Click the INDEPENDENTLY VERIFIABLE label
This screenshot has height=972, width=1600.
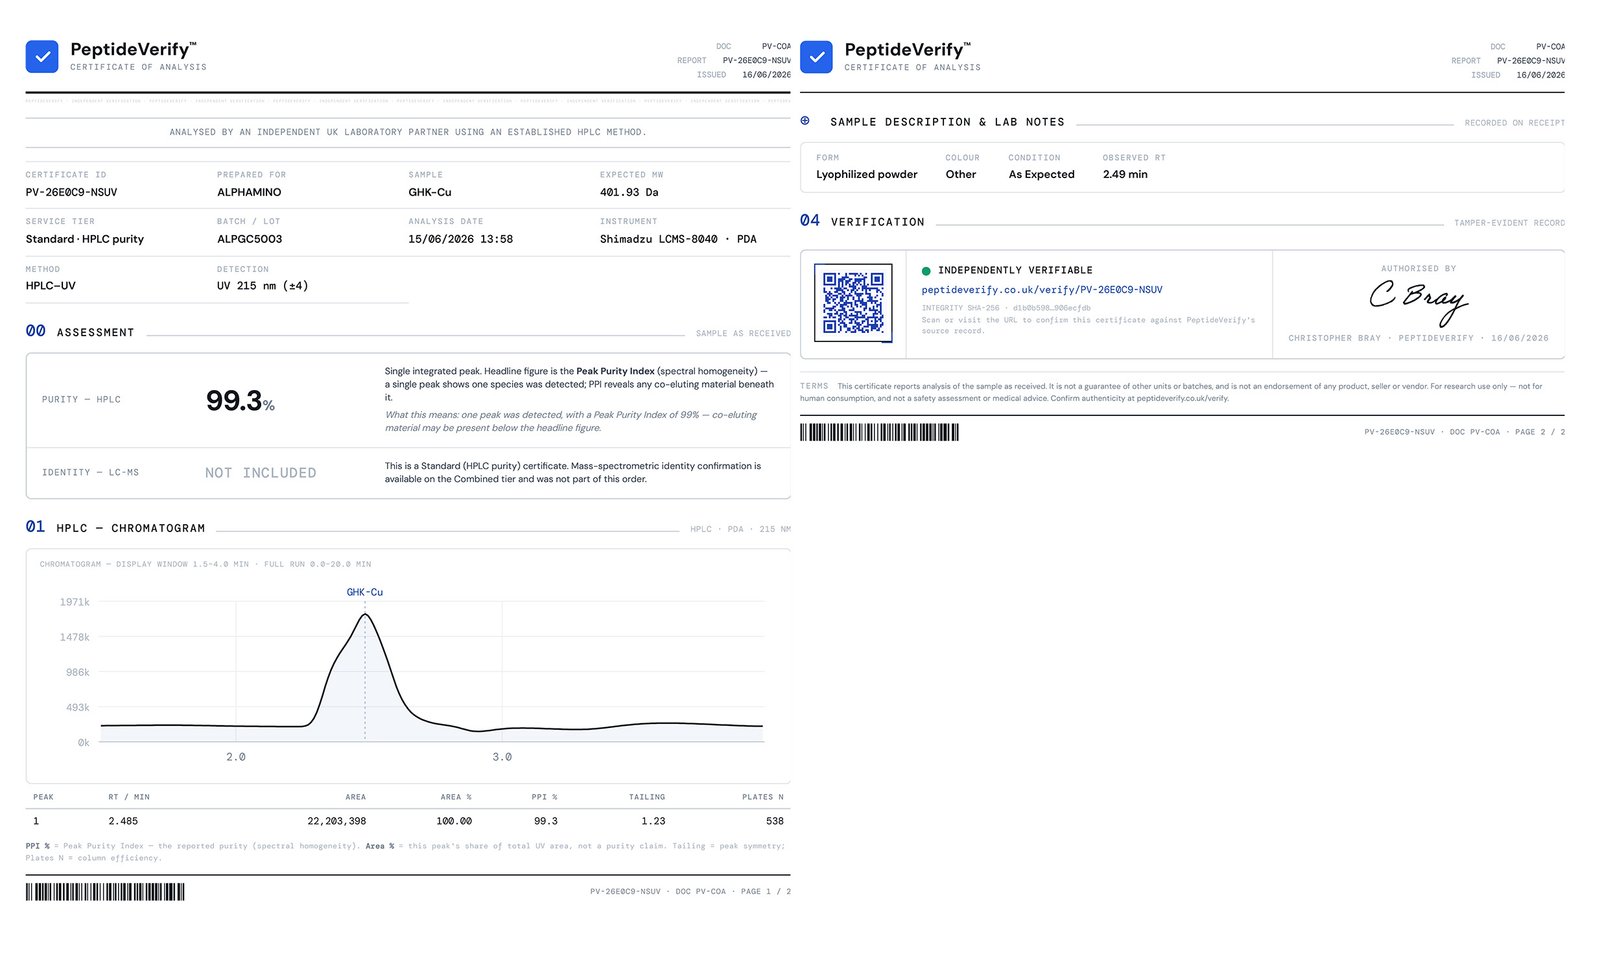coord(1015,270)
